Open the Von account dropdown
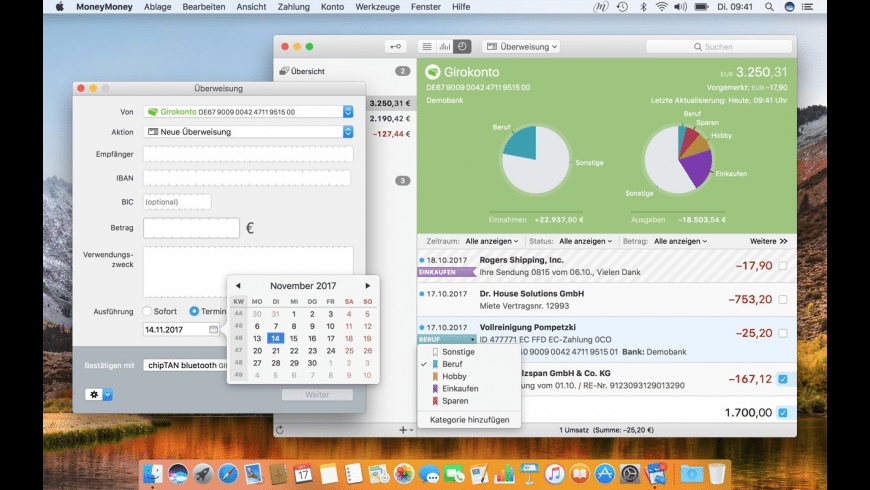Image resolution: width=870 pixels, height=490 pixels. point(248,112)
